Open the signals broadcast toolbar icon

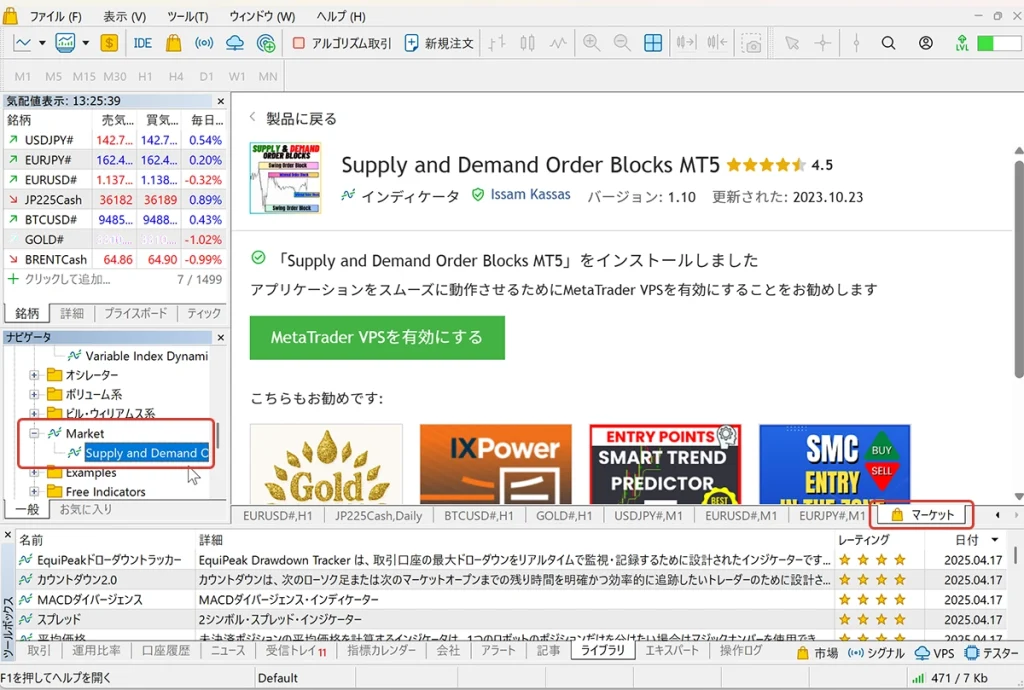point(204,43)
